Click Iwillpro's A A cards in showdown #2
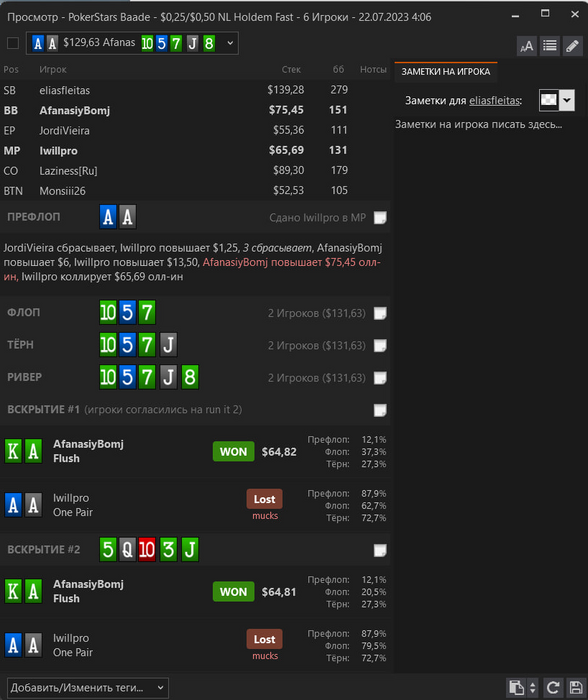Viewport: 588px width, 700px height. (23, 645)
